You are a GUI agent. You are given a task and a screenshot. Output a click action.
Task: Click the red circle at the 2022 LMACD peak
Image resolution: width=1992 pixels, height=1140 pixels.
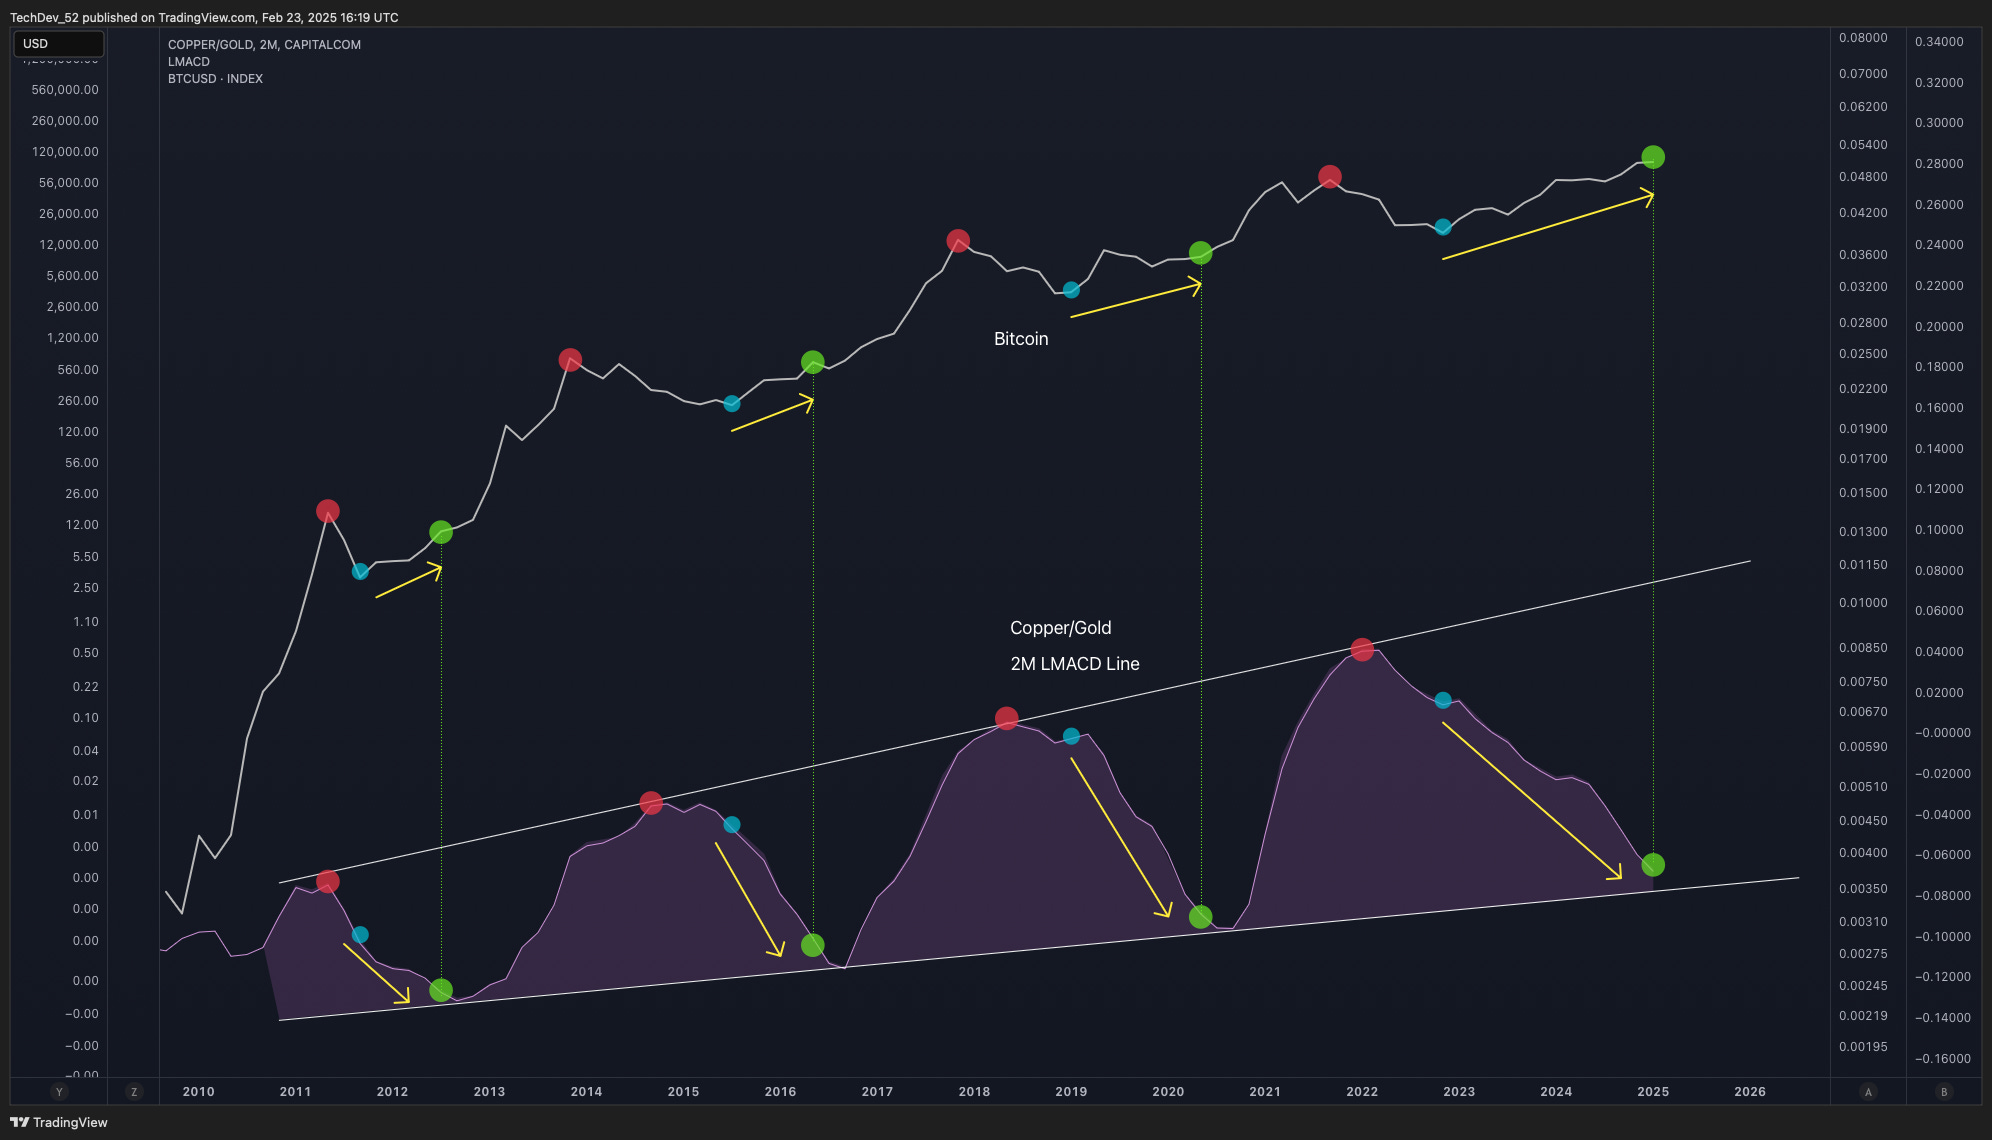1363,649
